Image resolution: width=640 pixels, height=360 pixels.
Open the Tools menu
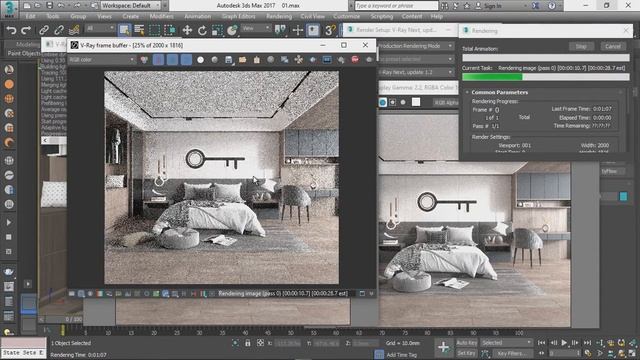click(x=53, y=16)
